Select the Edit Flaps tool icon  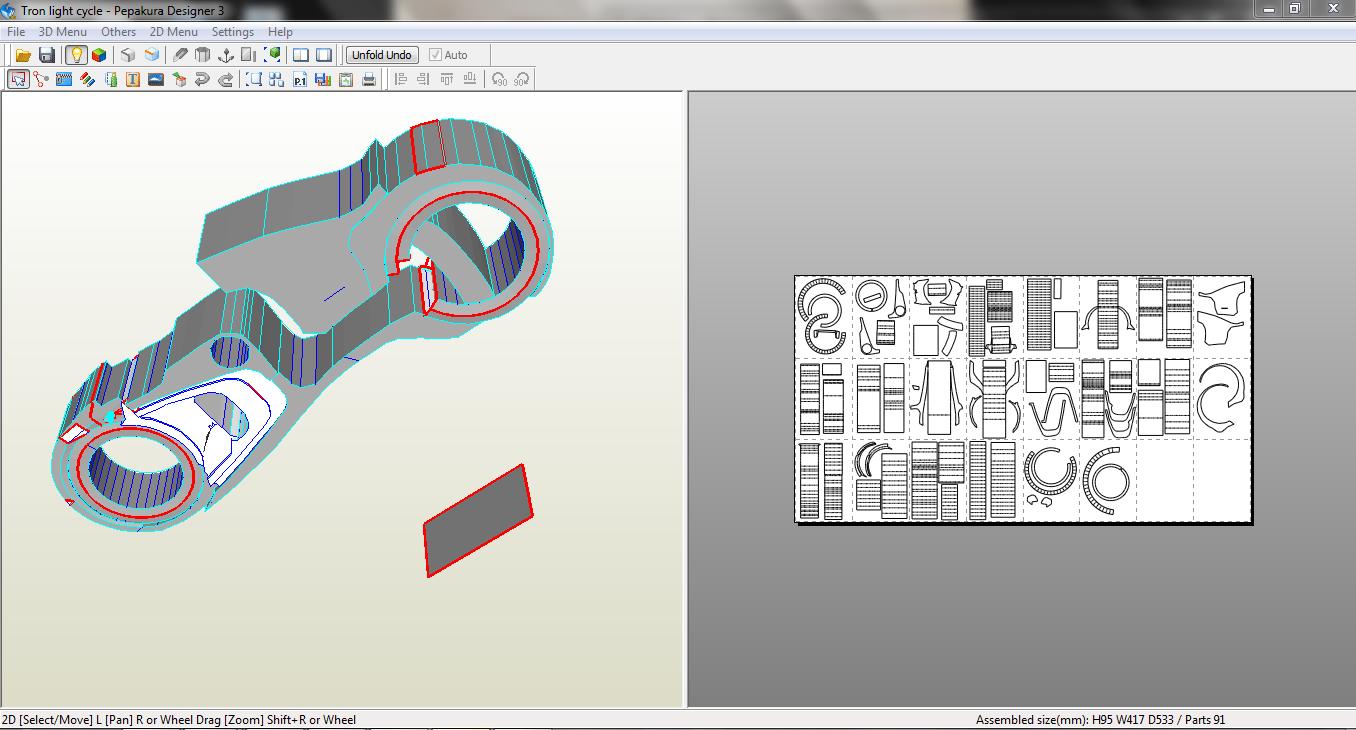tap(64, 79)
